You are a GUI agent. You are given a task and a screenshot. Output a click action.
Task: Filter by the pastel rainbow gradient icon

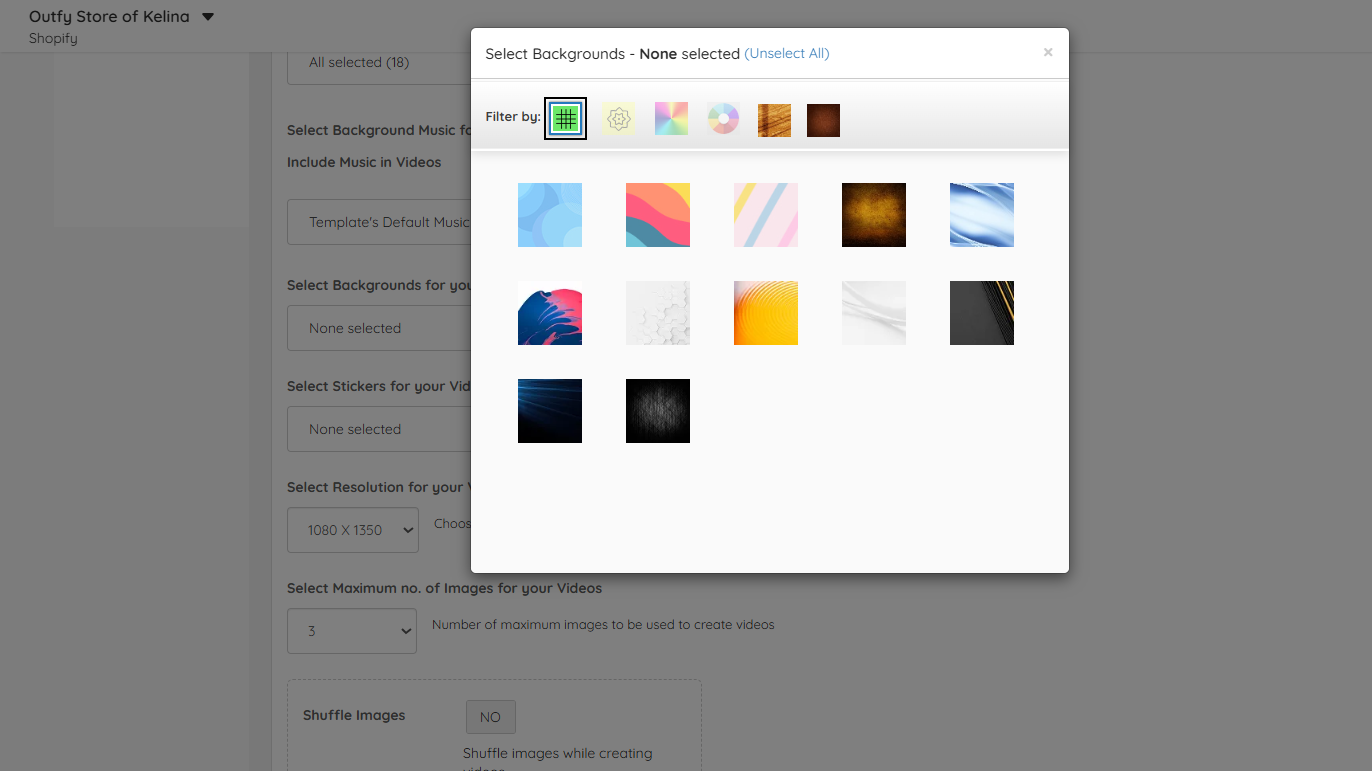coord(671,119)
